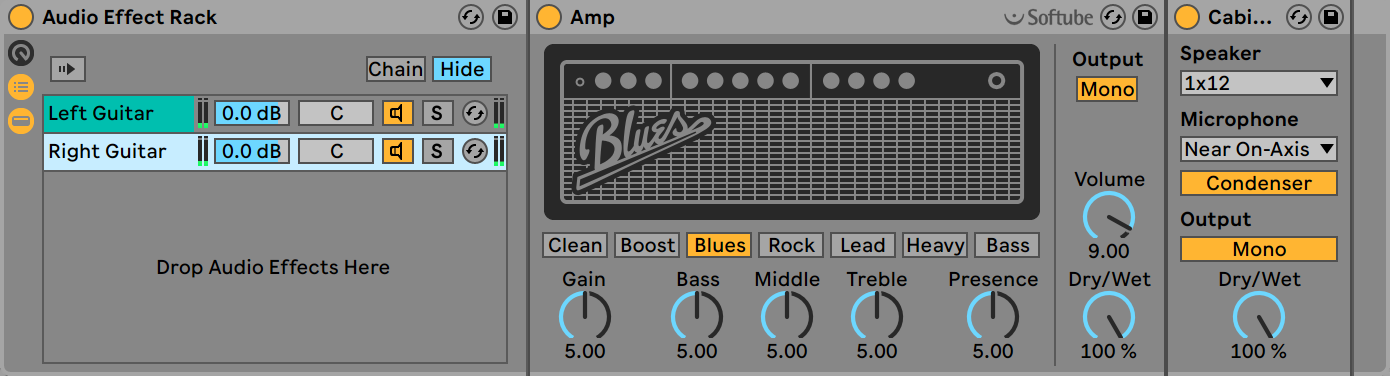Click Cabinet Dry/Wet value 100 %
The height and width of the screenshot is (376, 1390).
1259,351
